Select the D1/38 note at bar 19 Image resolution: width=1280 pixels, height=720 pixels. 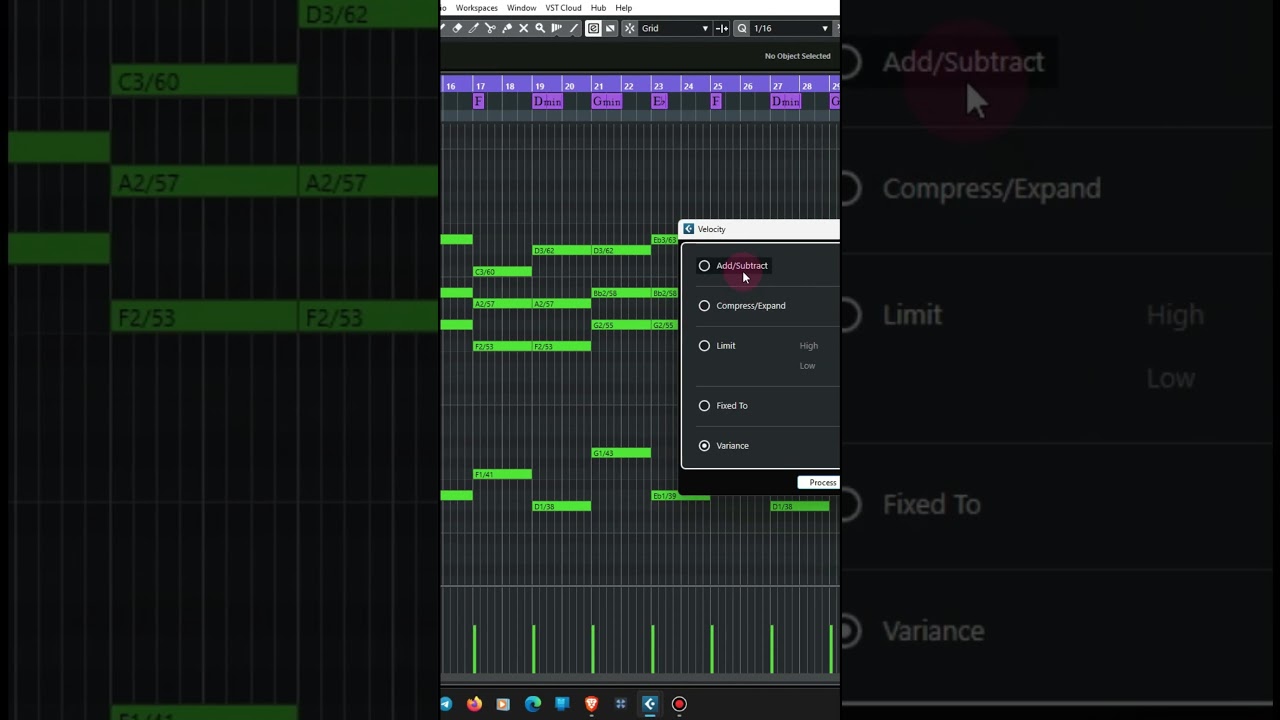561,506
